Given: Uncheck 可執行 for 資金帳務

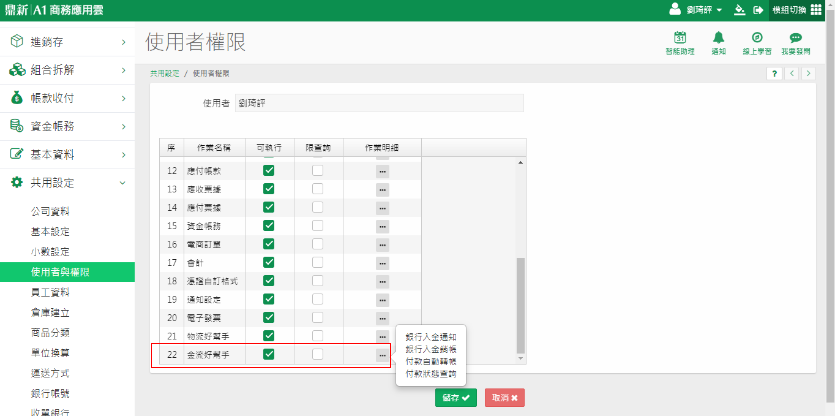Looking at the screenshot, I should coord(269,226).
